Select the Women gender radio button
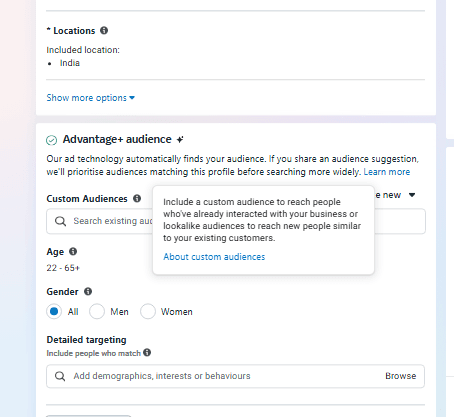This screenshot has width=454, height=417. pyautogui.click(x=148, y=311)
